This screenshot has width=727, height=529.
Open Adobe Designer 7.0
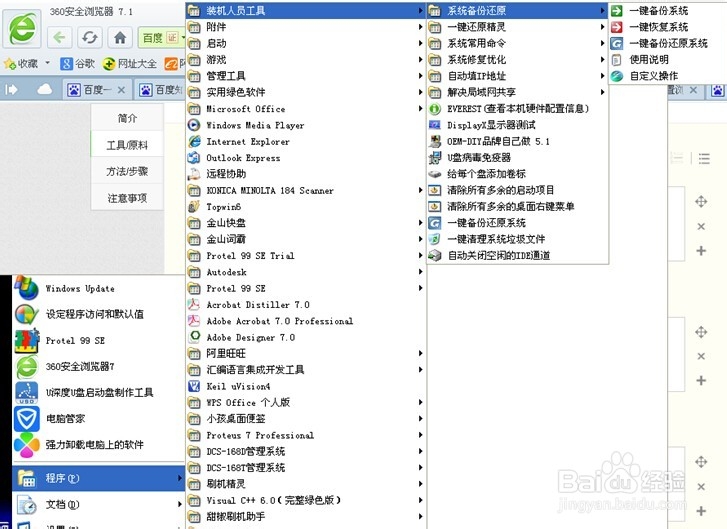point(306,337)
